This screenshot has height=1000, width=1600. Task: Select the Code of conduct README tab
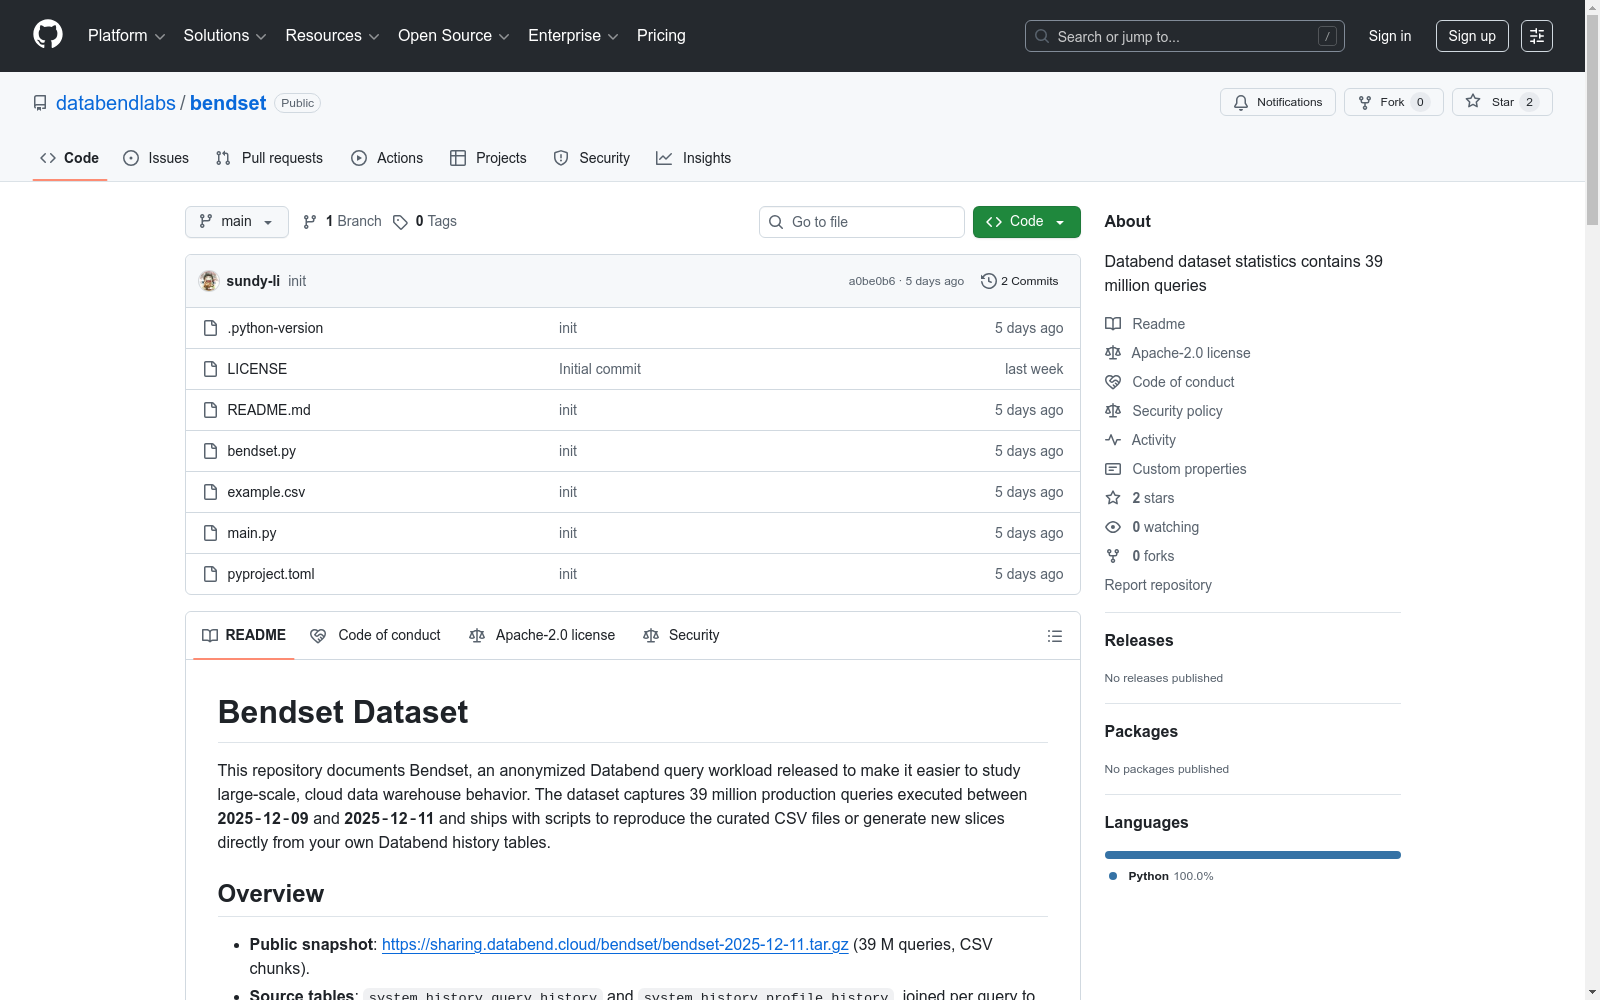tap(376, 635)
